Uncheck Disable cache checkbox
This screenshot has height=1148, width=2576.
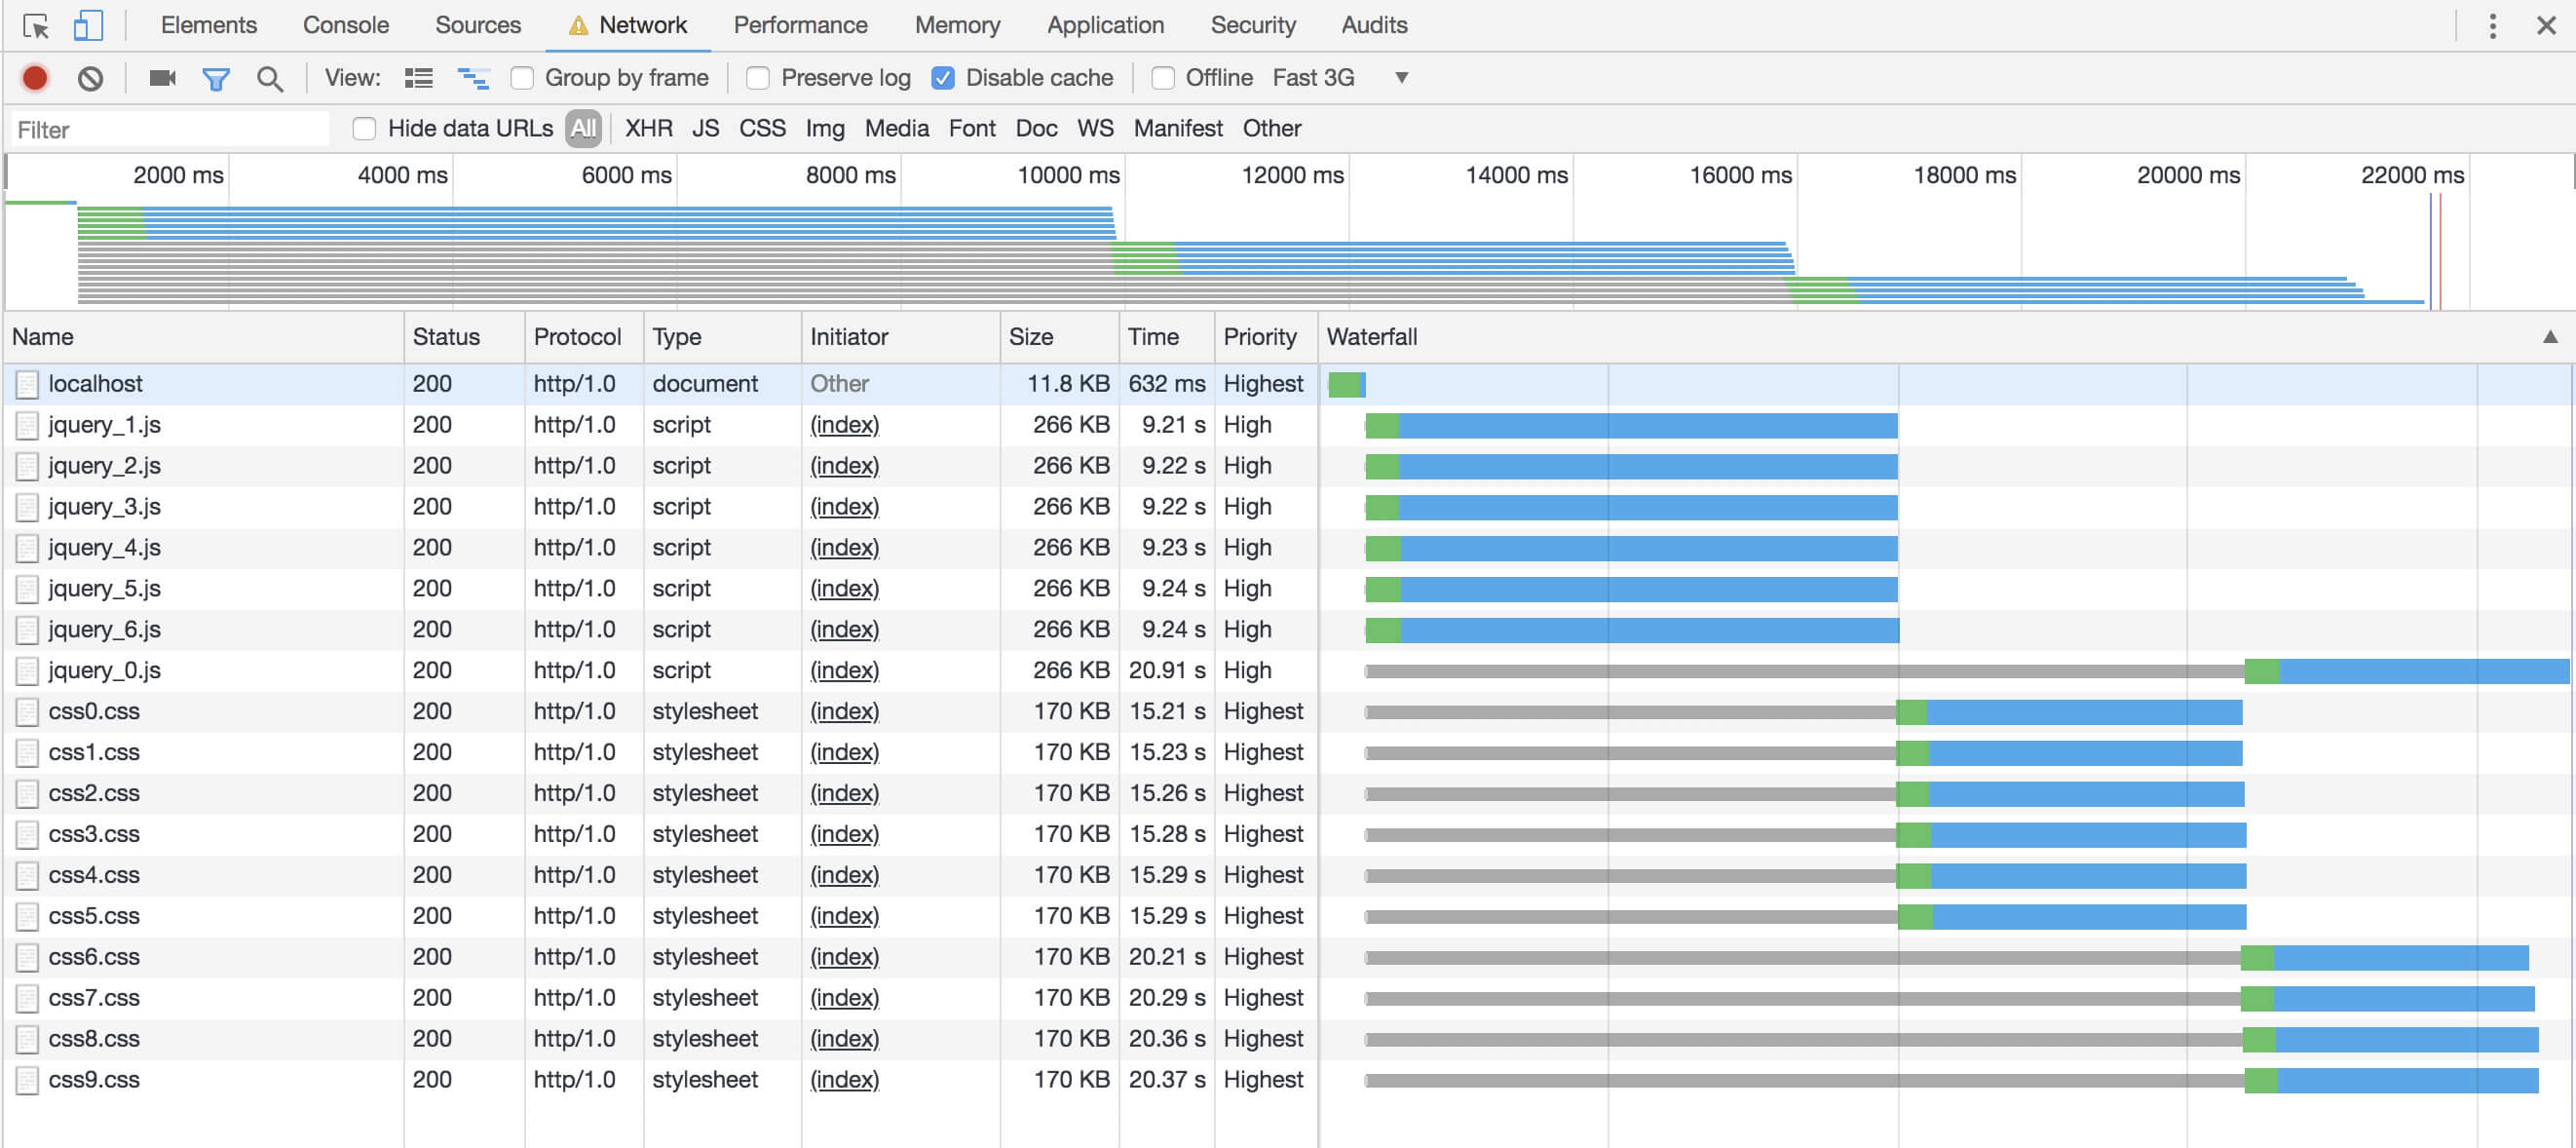point(943,78)
